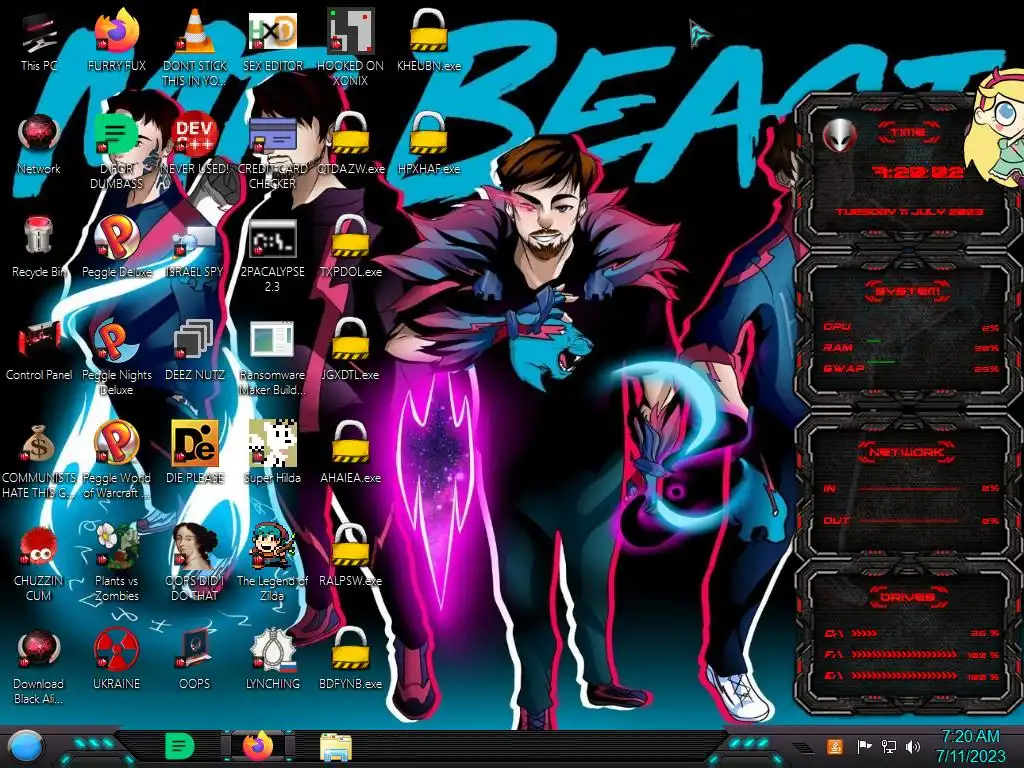Open the This PC desktop icon

click(x=39, y=40)
